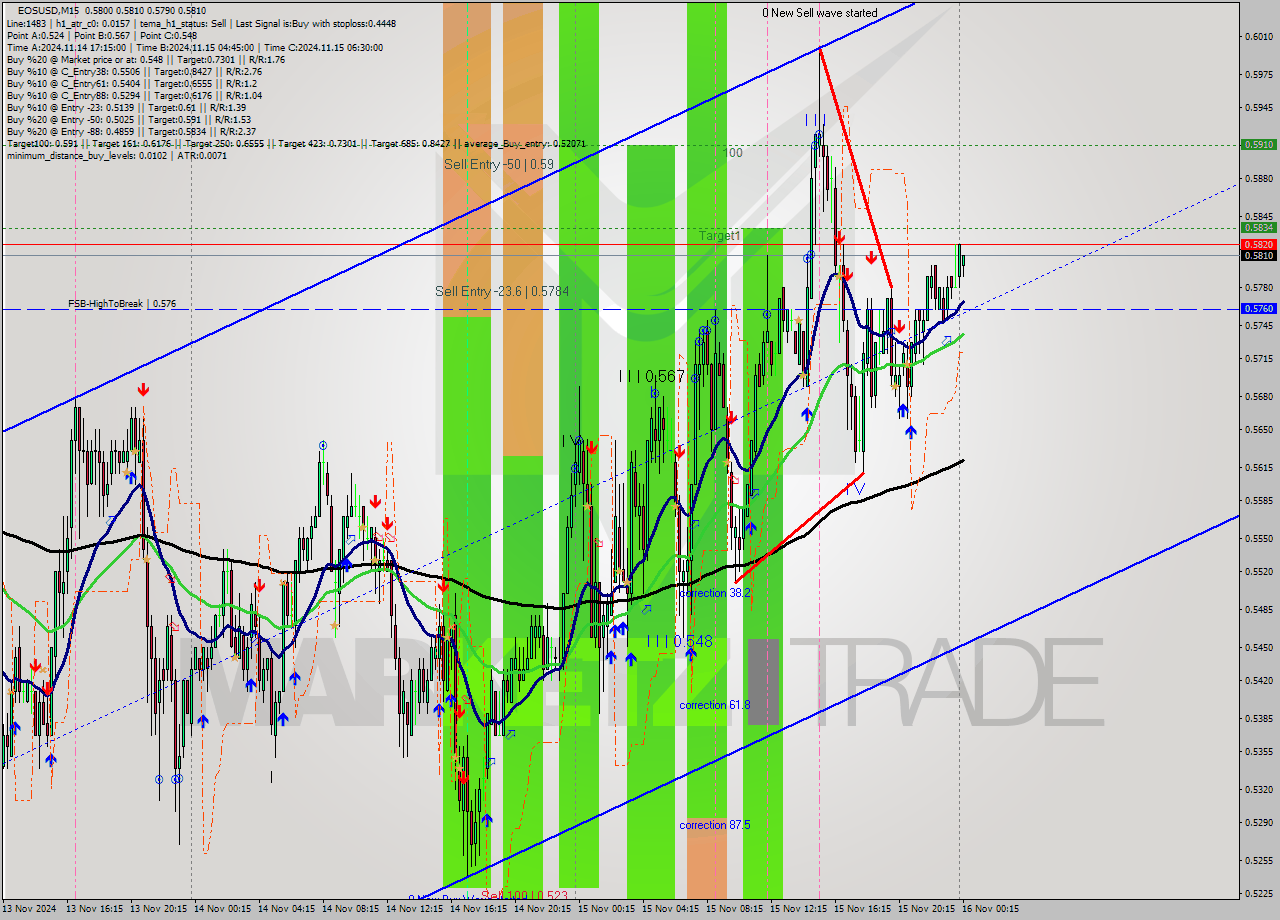Select the 'Sell Entry -23.6 | 0.5784' label
Image resolution: width=1280 pixels, height=920 pixels.
pyautogui.click(x=502, y=292)
